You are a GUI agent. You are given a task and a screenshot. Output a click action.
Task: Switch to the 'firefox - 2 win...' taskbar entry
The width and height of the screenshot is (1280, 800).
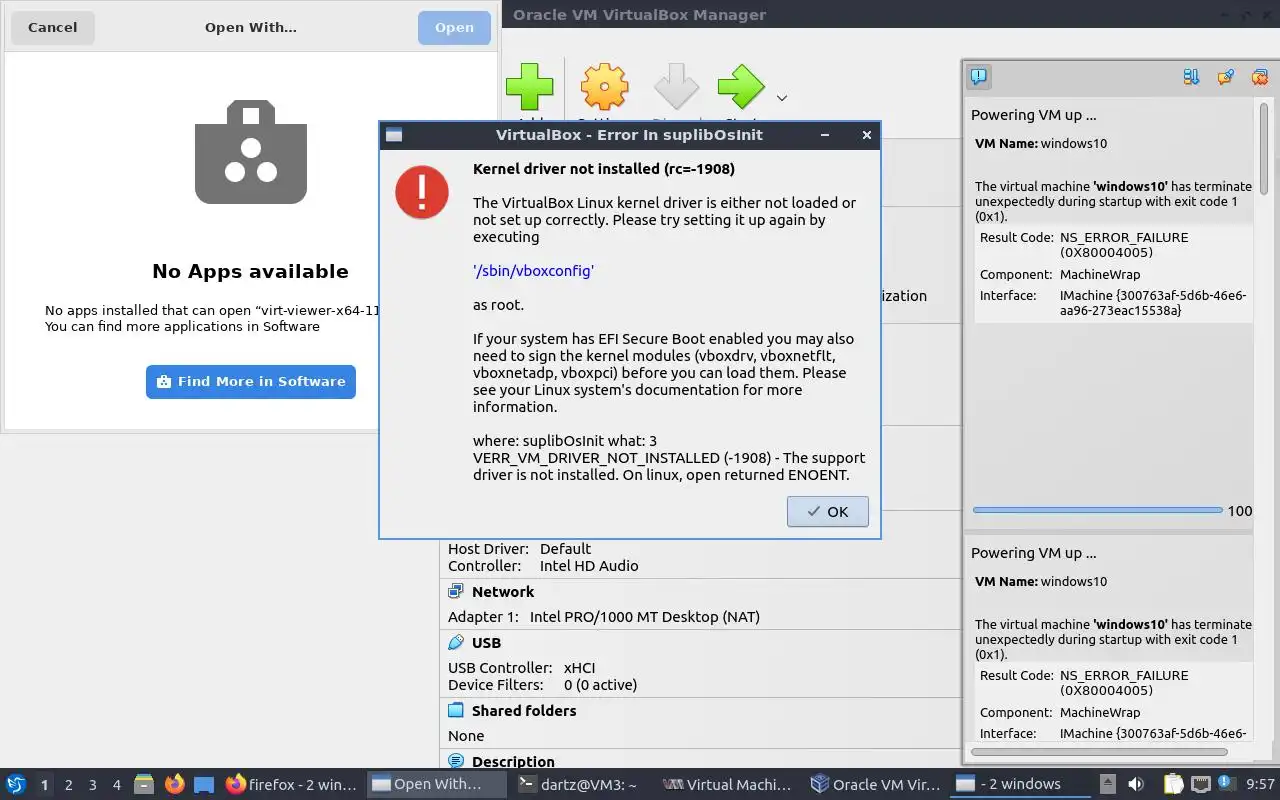click(x=291, y=785)
